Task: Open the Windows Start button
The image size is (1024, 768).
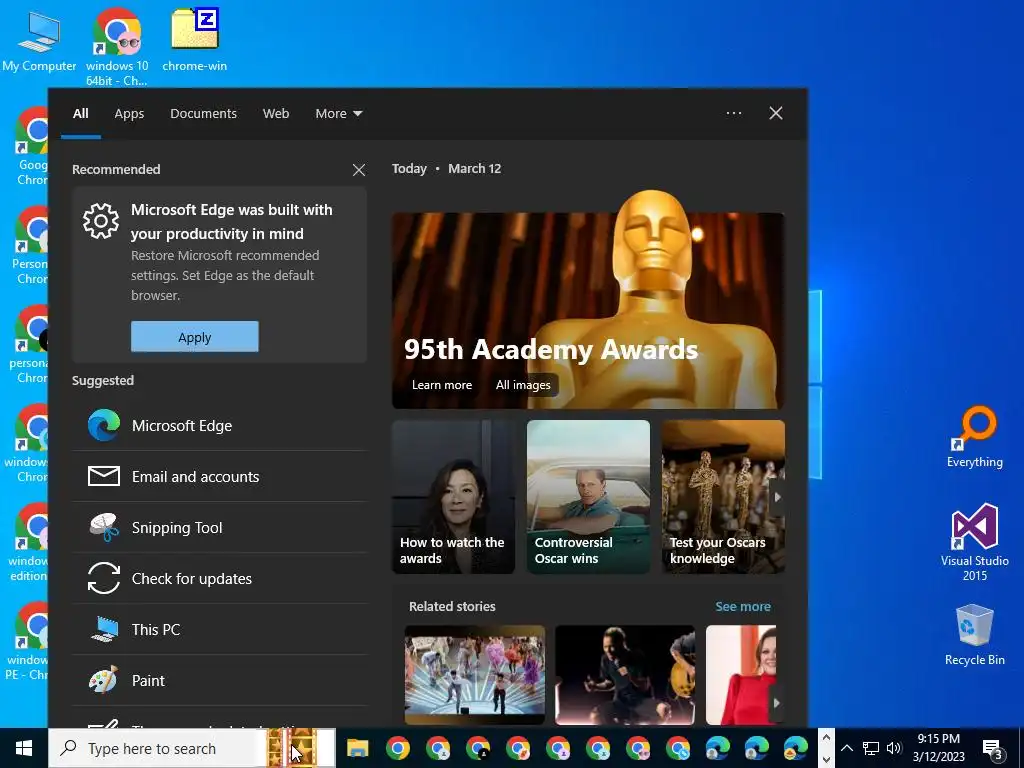Action: (x=24, y=748)
